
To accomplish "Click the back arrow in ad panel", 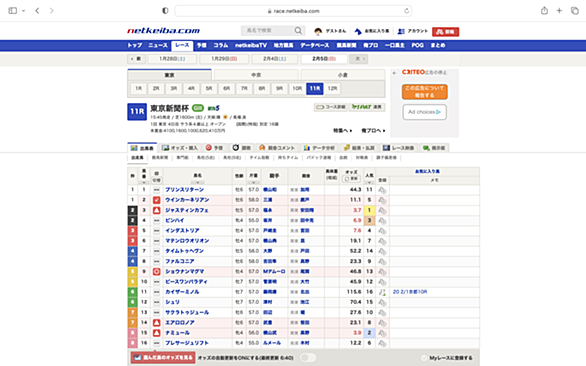I will (x=394, y=73).
